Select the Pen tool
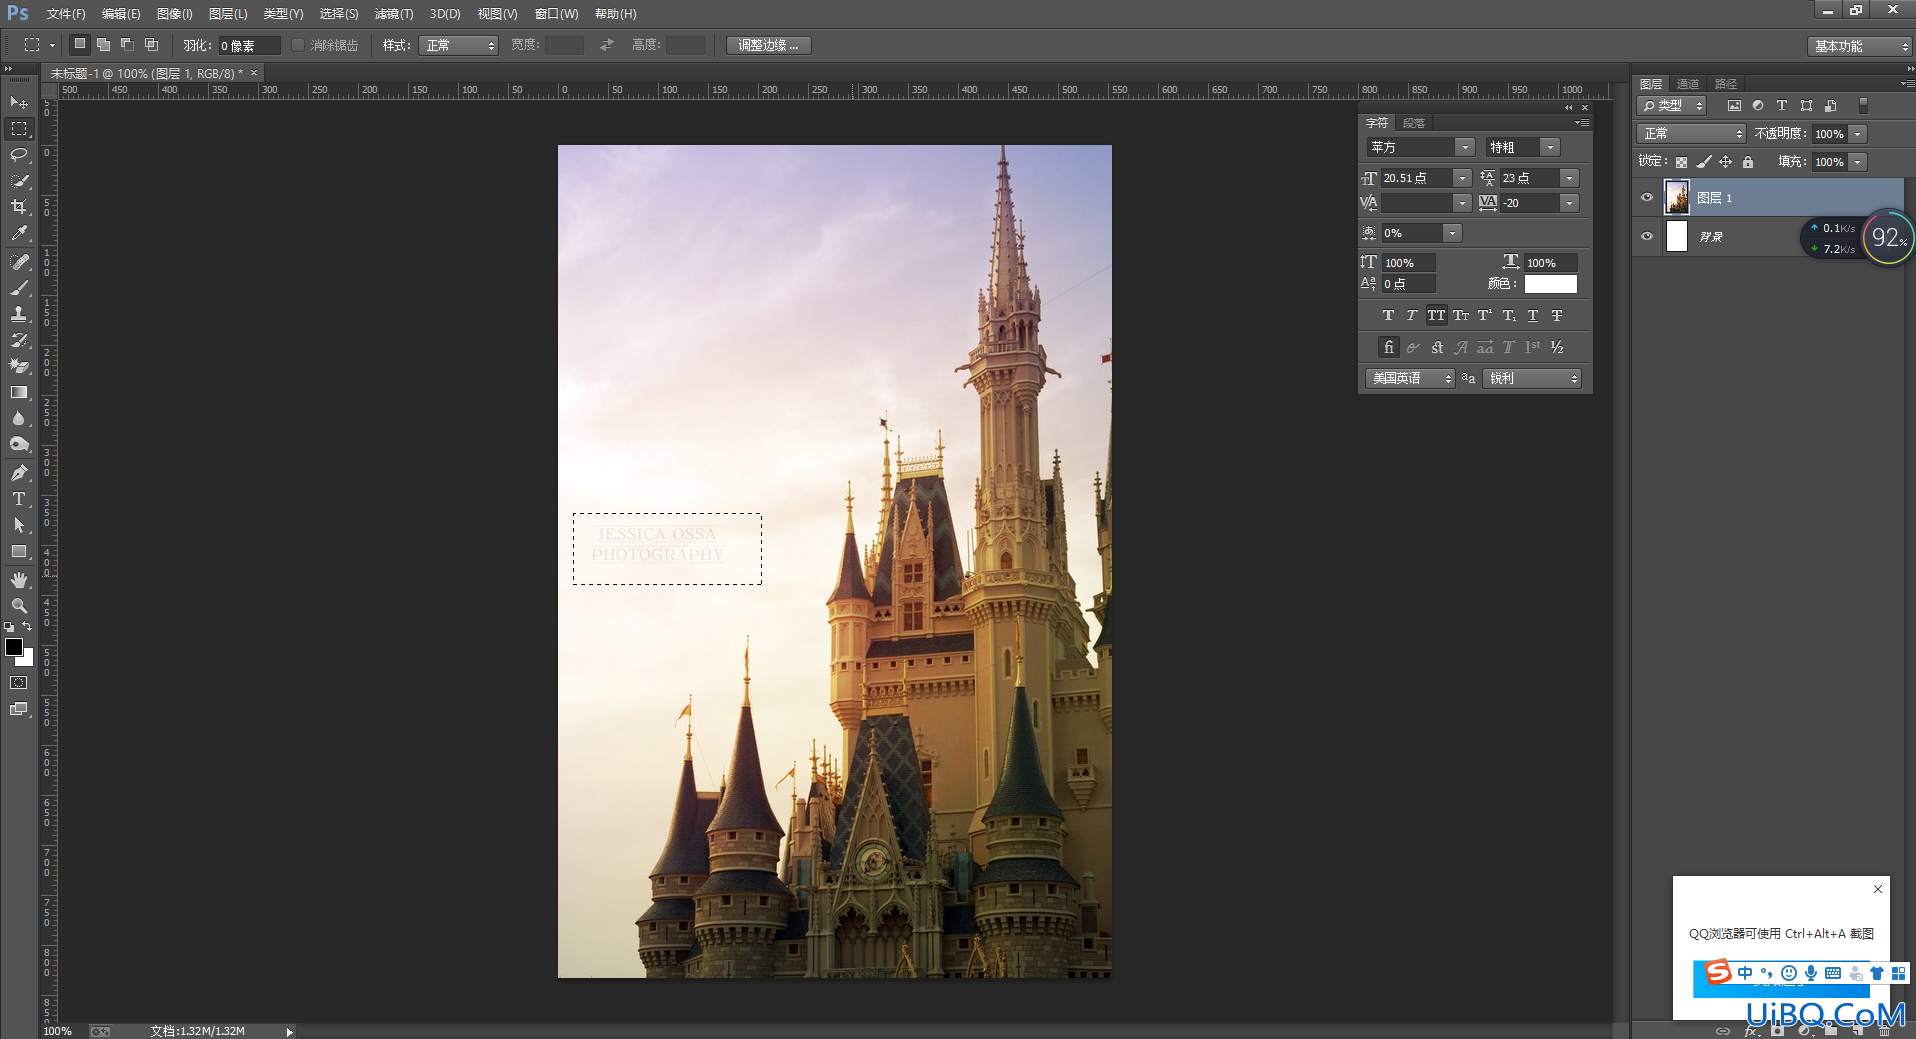1916x1039 pixels. [x=19, y=473]
